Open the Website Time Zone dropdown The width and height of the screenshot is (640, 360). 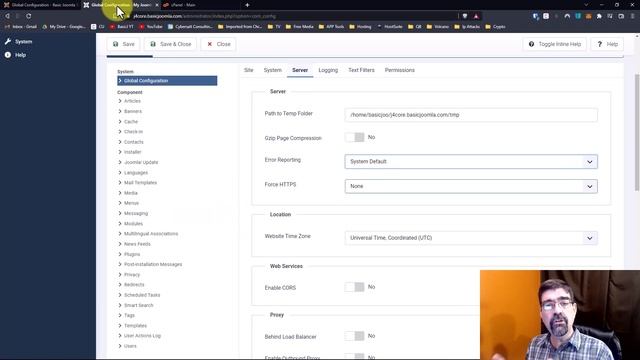471,238
